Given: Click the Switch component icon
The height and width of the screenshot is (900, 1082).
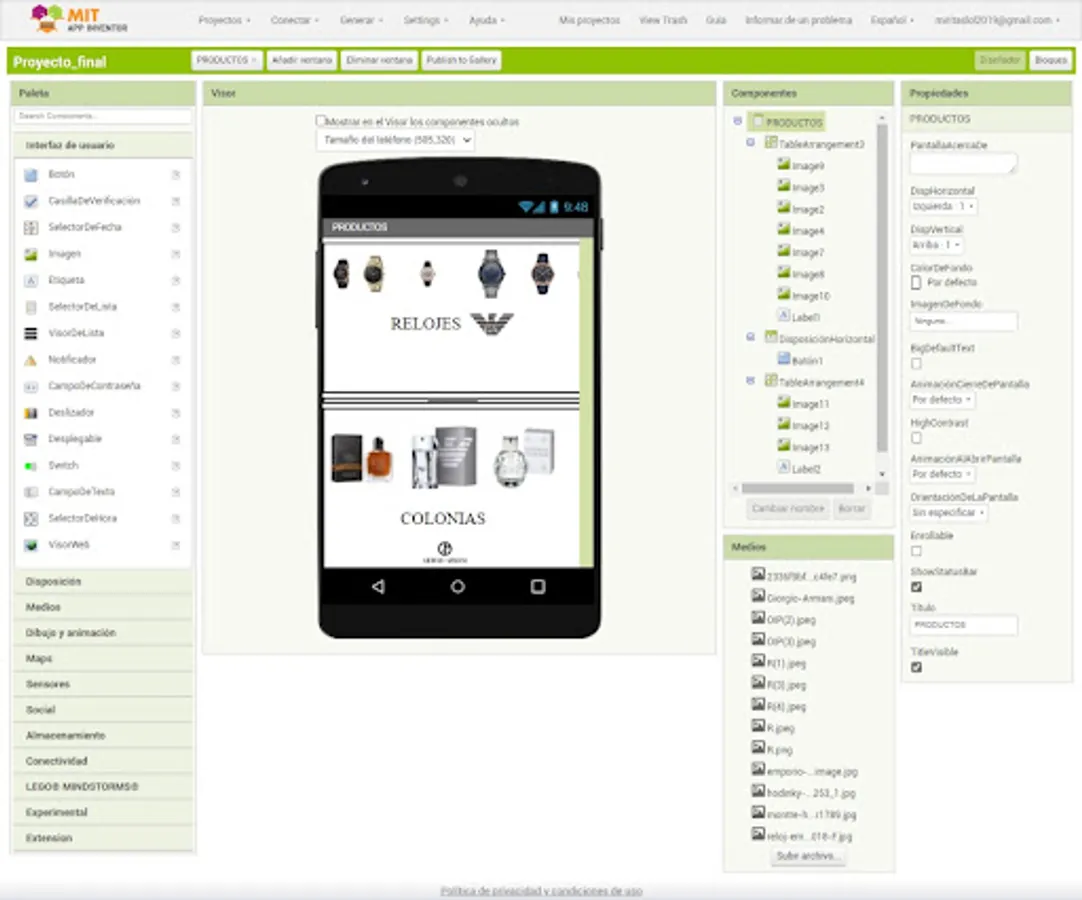Looking at the screenshot, I should pyautogui.click(x=31, y=466).
